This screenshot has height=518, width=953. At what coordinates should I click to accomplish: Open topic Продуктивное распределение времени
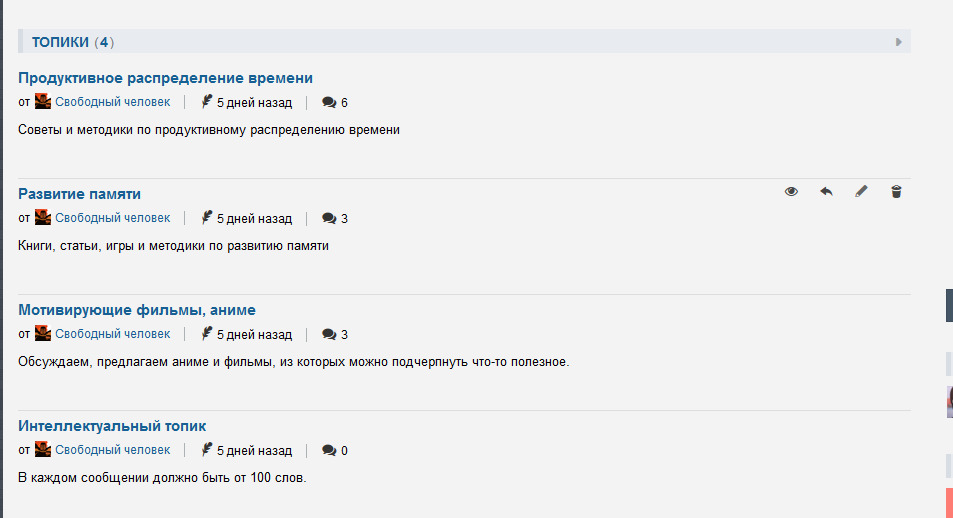(x=165, y=78)
